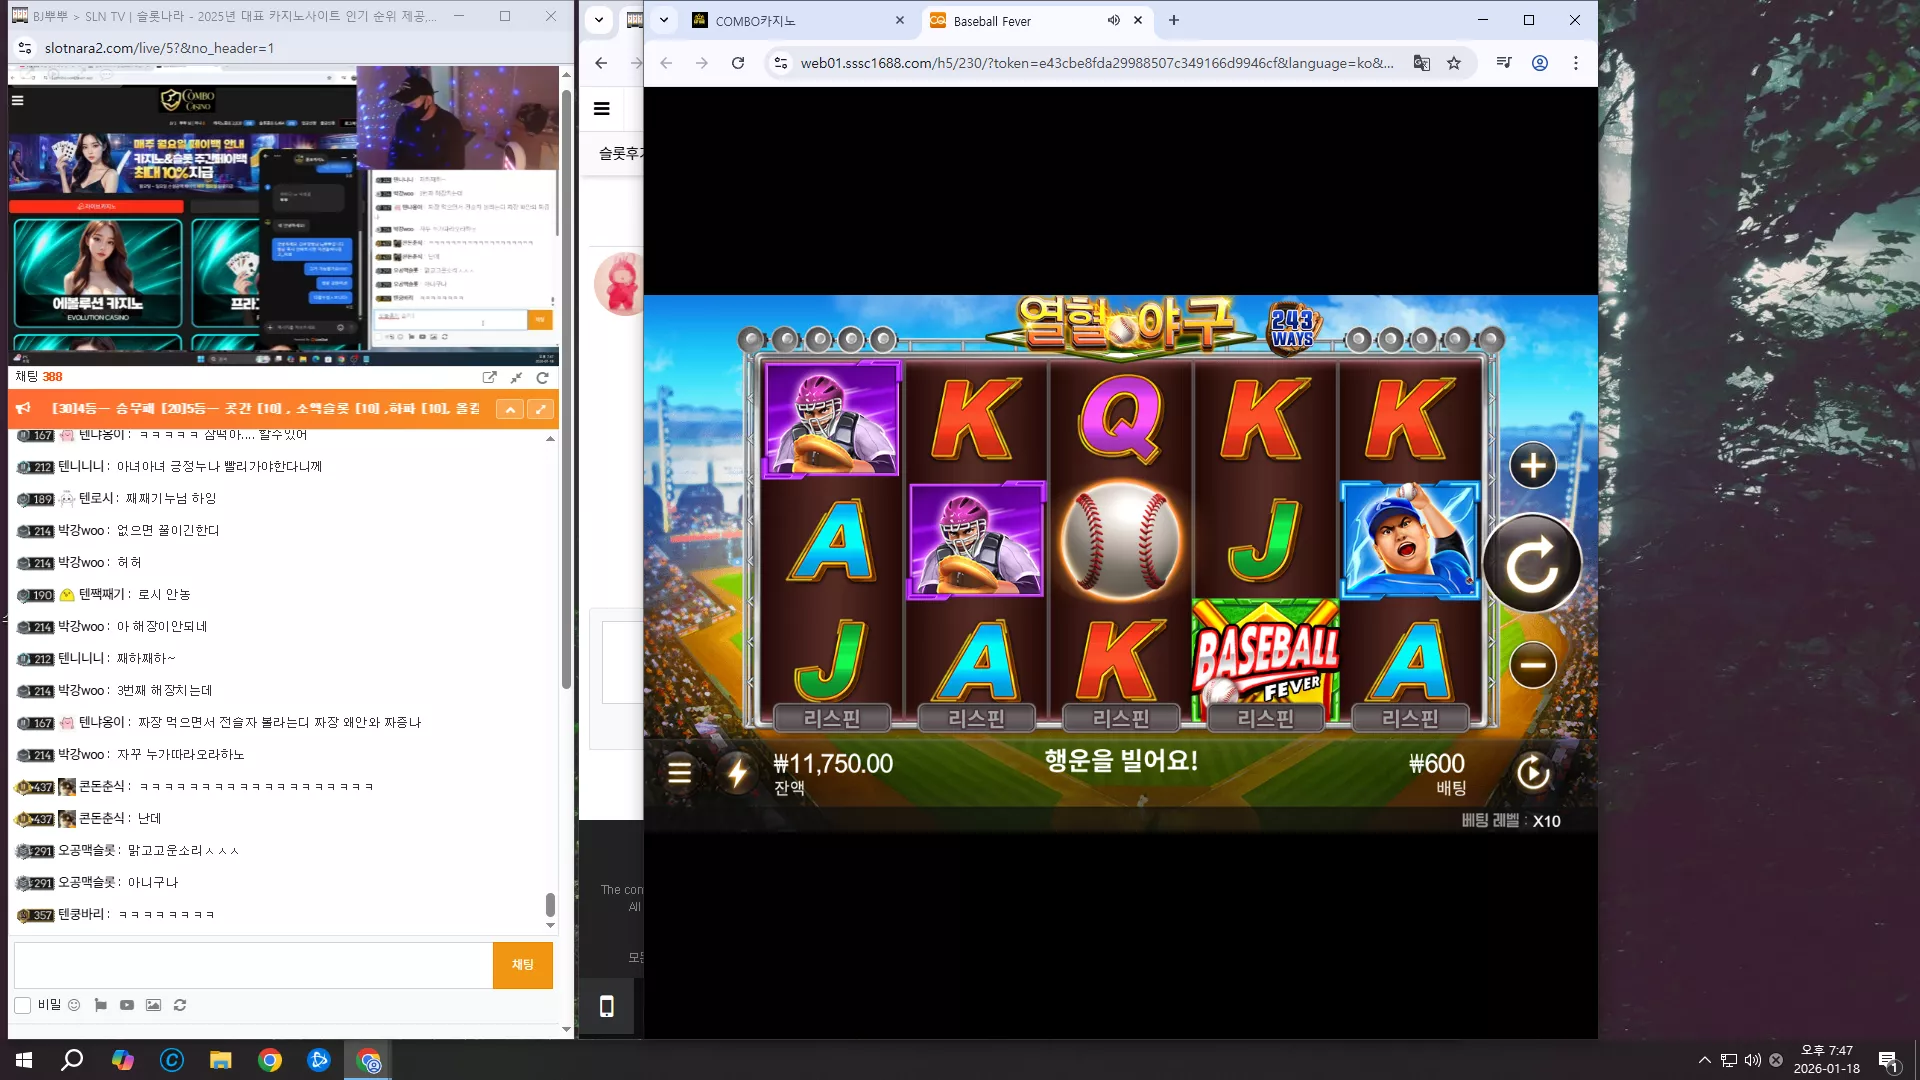
Task: Bookmark this page with the star icon
Action: 1454,63
